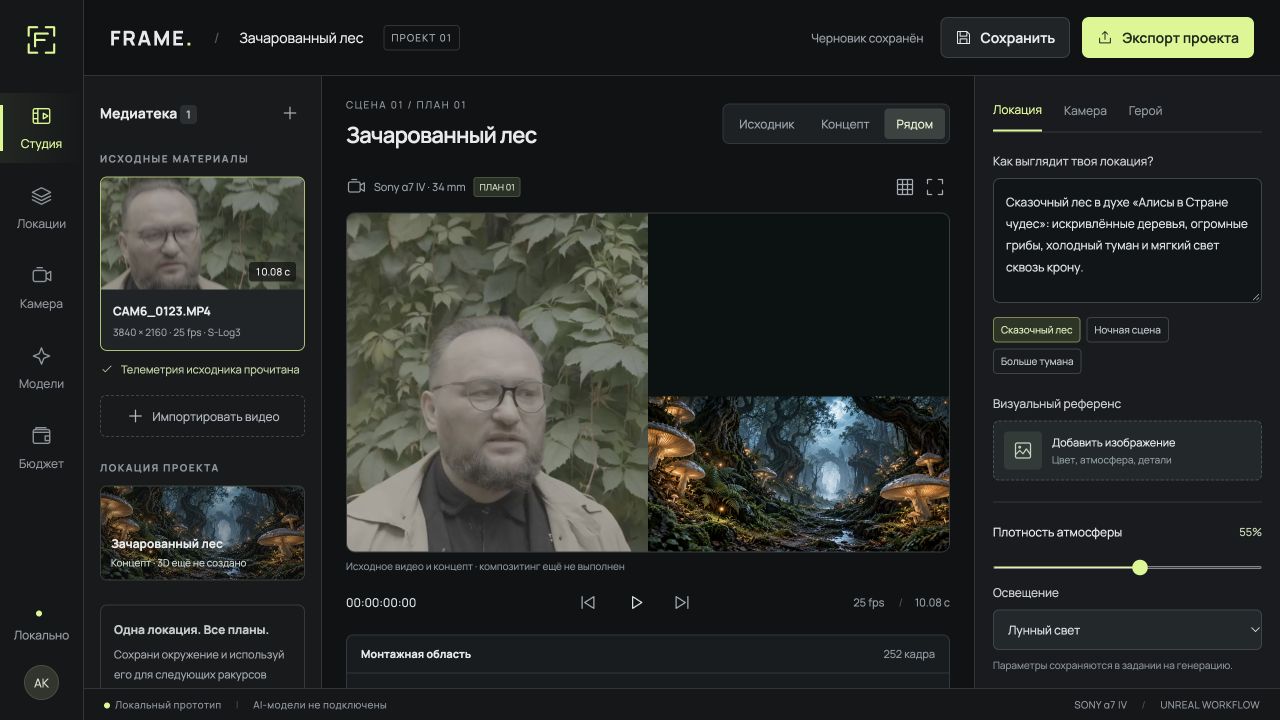This screenshot has width=1280, height=720.
Task: Toggle the Ночная сцена preset chip
Action: tap(1127, 330)
